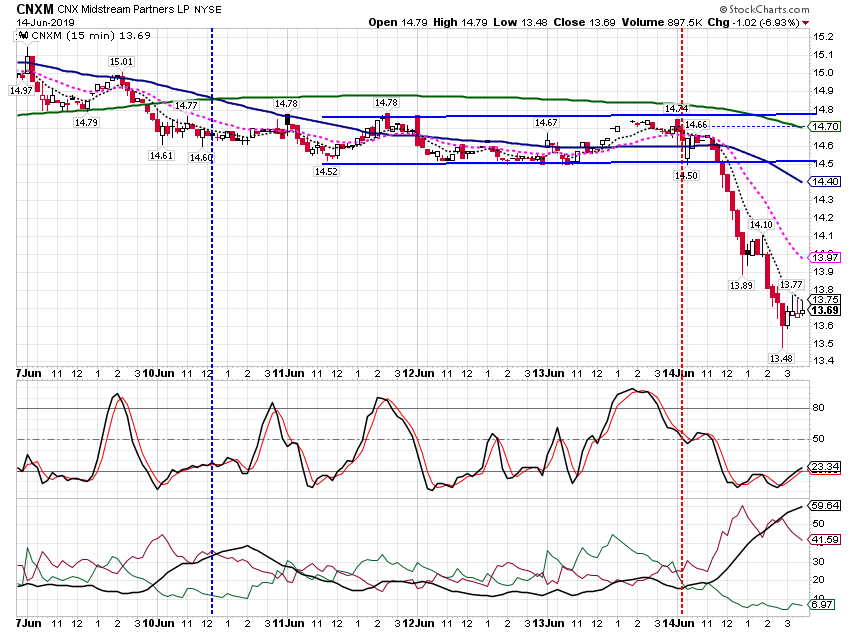
Task: Click the 14.61 low price callout
Action: click(161, 156)
